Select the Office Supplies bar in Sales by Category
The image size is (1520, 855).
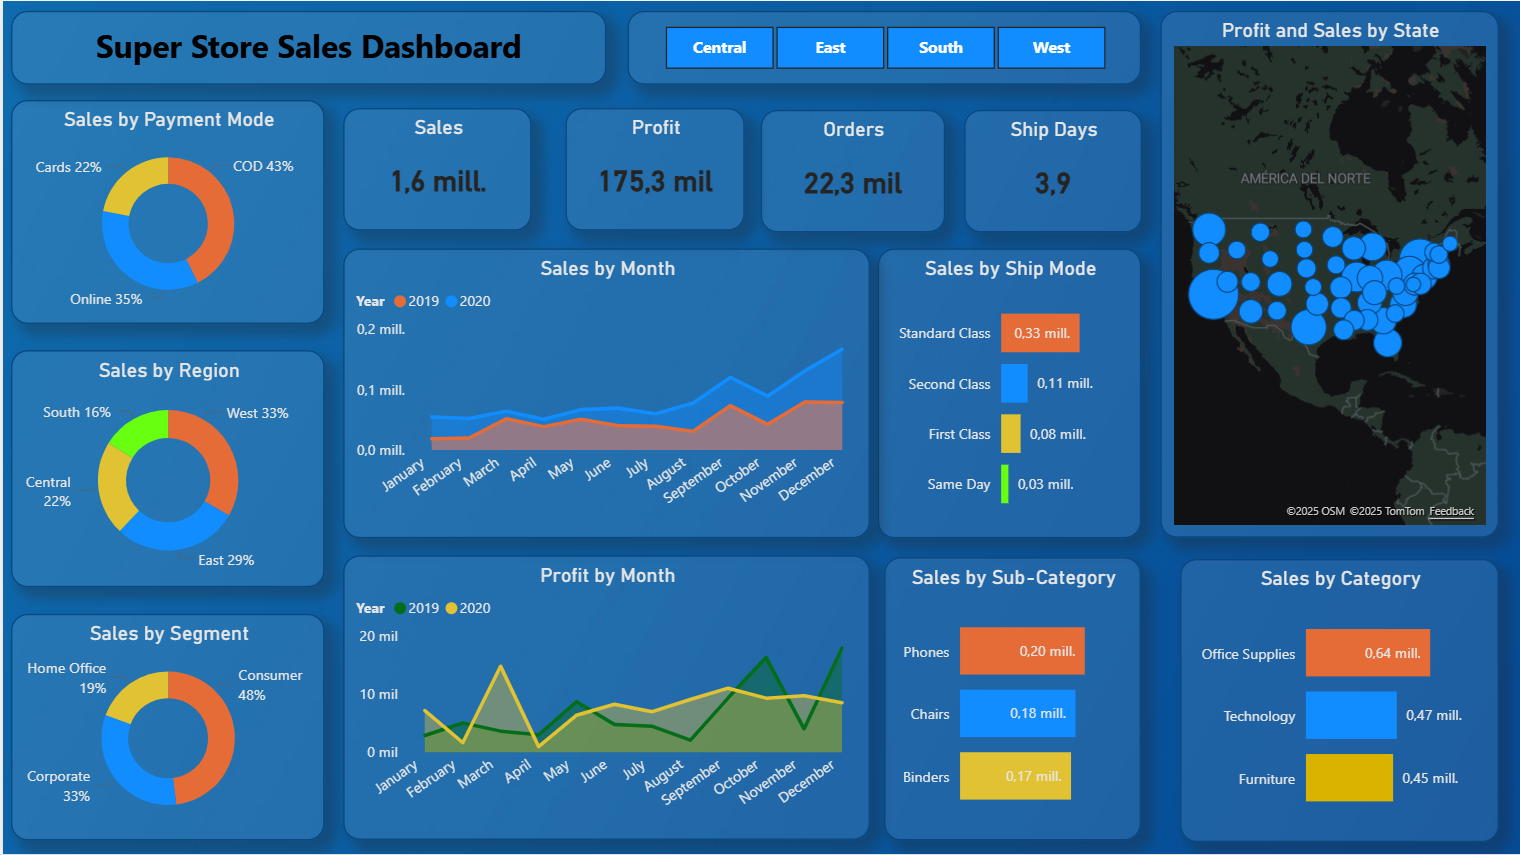coord(1367,652)
